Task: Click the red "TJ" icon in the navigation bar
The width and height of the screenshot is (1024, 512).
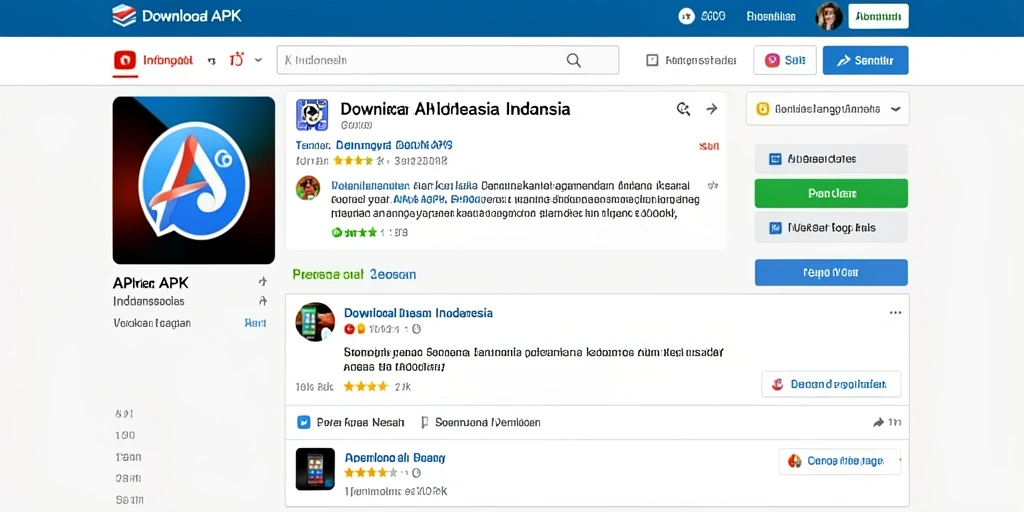Action: pos(236,60)
